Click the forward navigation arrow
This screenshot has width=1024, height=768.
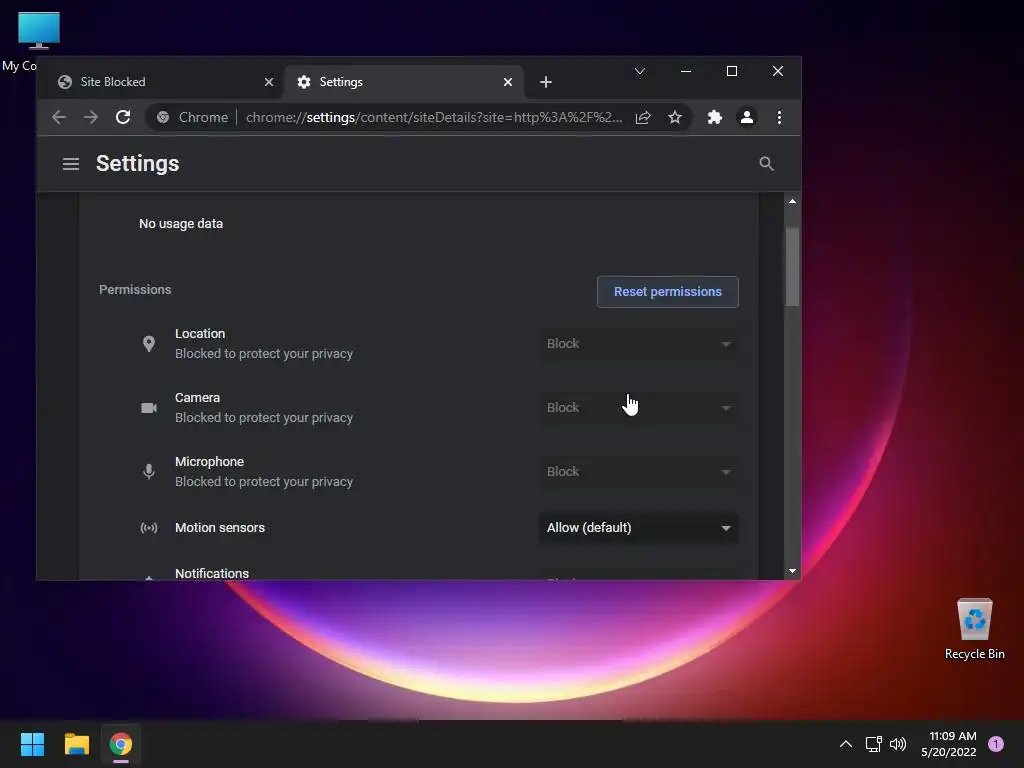coord(91,118)
